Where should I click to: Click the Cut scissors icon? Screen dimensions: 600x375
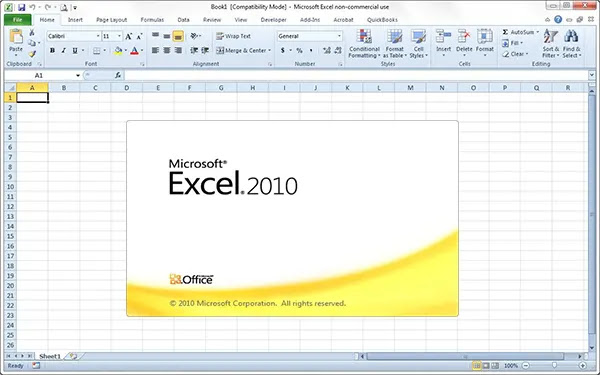click(x=32, y=33)
